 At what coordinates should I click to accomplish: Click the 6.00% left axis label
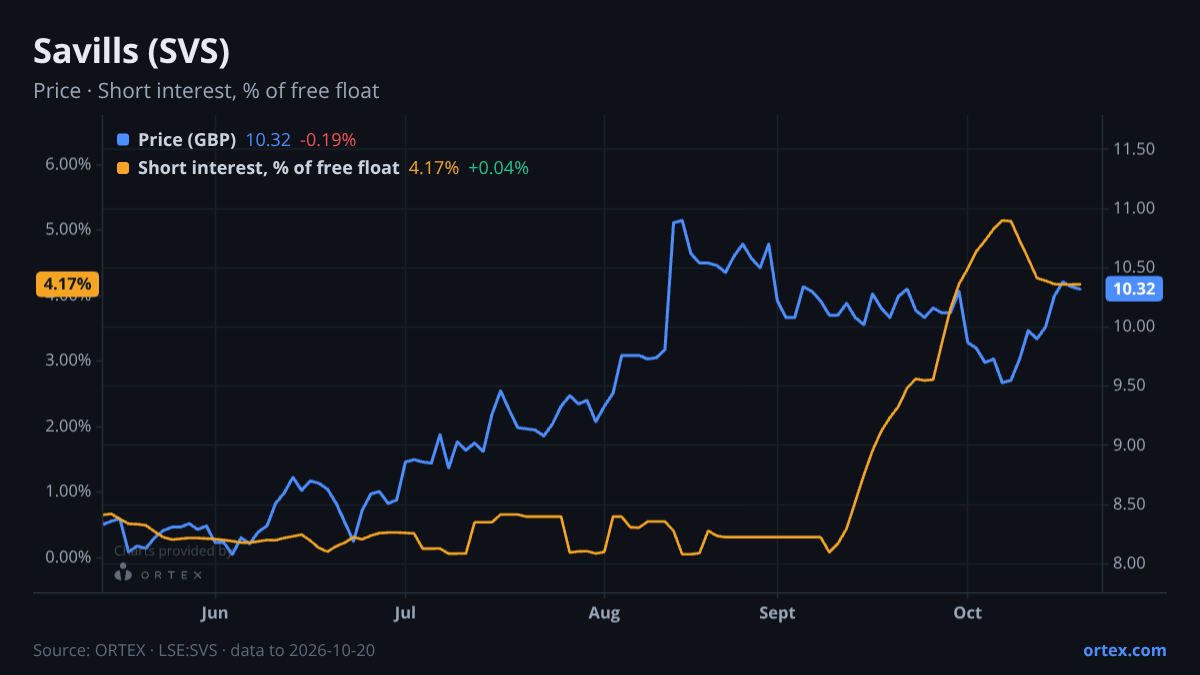(68, 164)
